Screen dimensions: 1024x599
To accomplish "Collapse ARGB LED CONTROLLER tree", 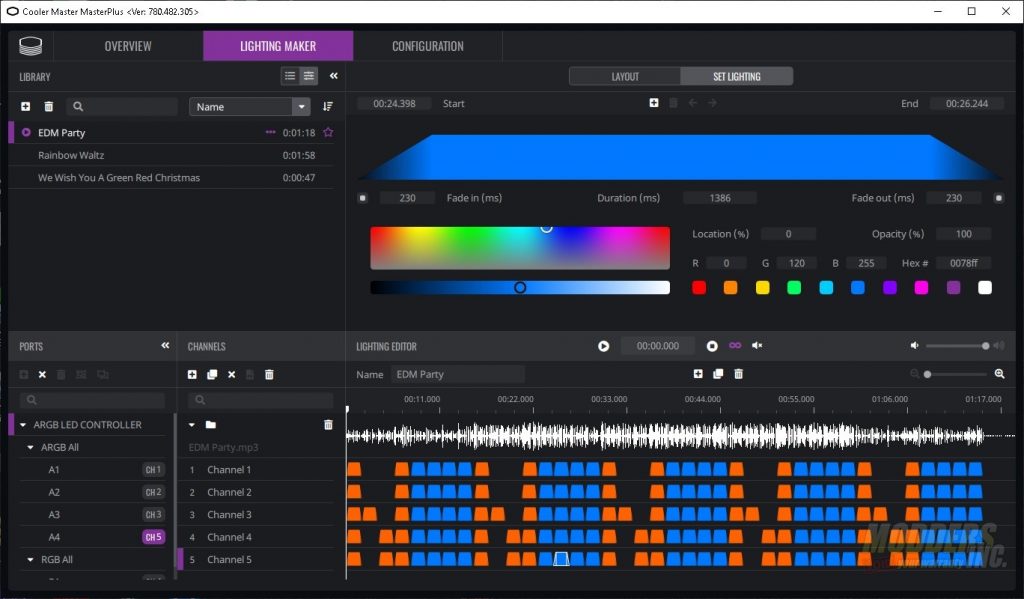I will tap(23, 425).
